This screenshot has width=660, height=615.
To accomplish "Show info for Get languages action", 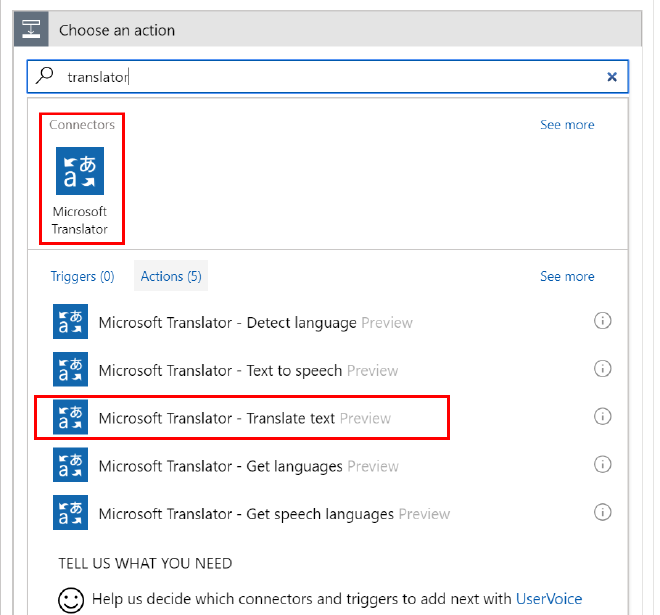I will pos(602,465).
